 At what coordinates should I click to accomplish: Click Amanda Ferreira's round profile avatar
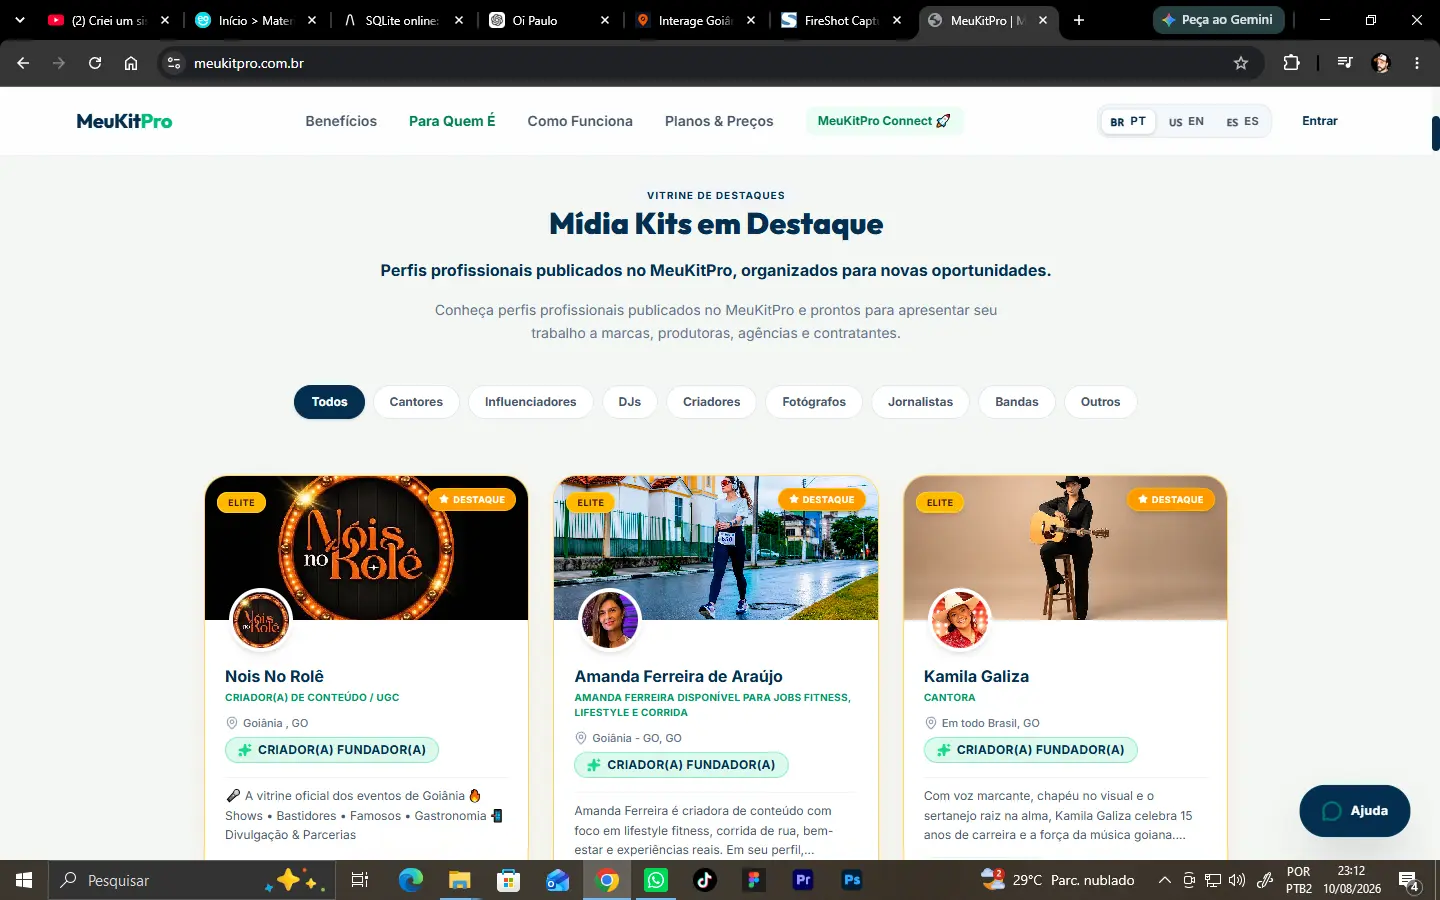click(x=610, y=619)
